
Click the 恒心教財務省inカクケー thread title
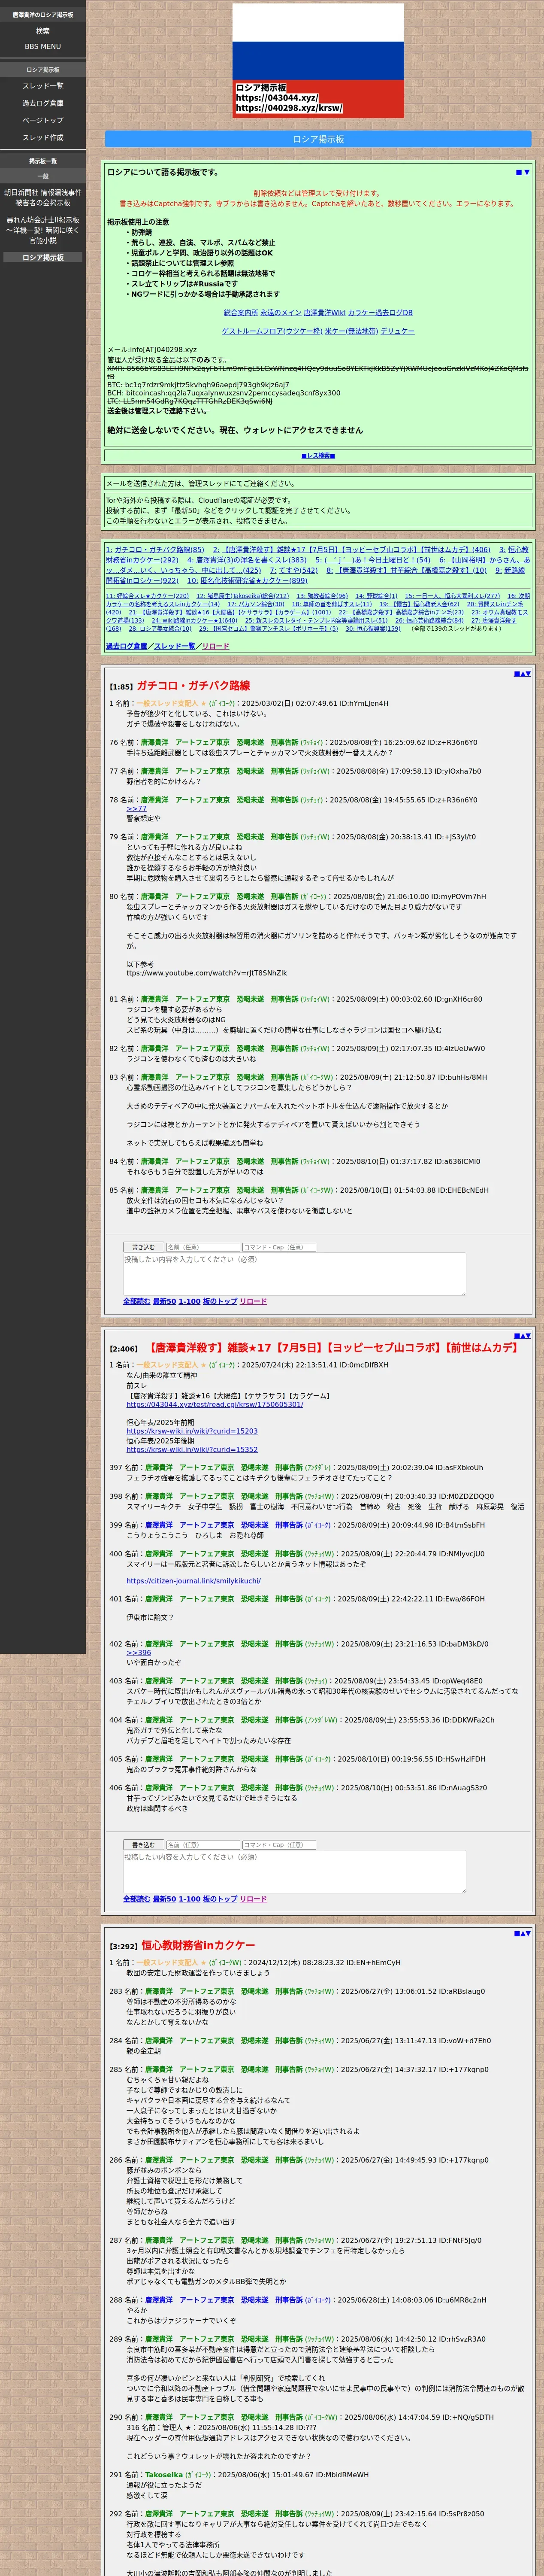click(x=198, y=1945)
